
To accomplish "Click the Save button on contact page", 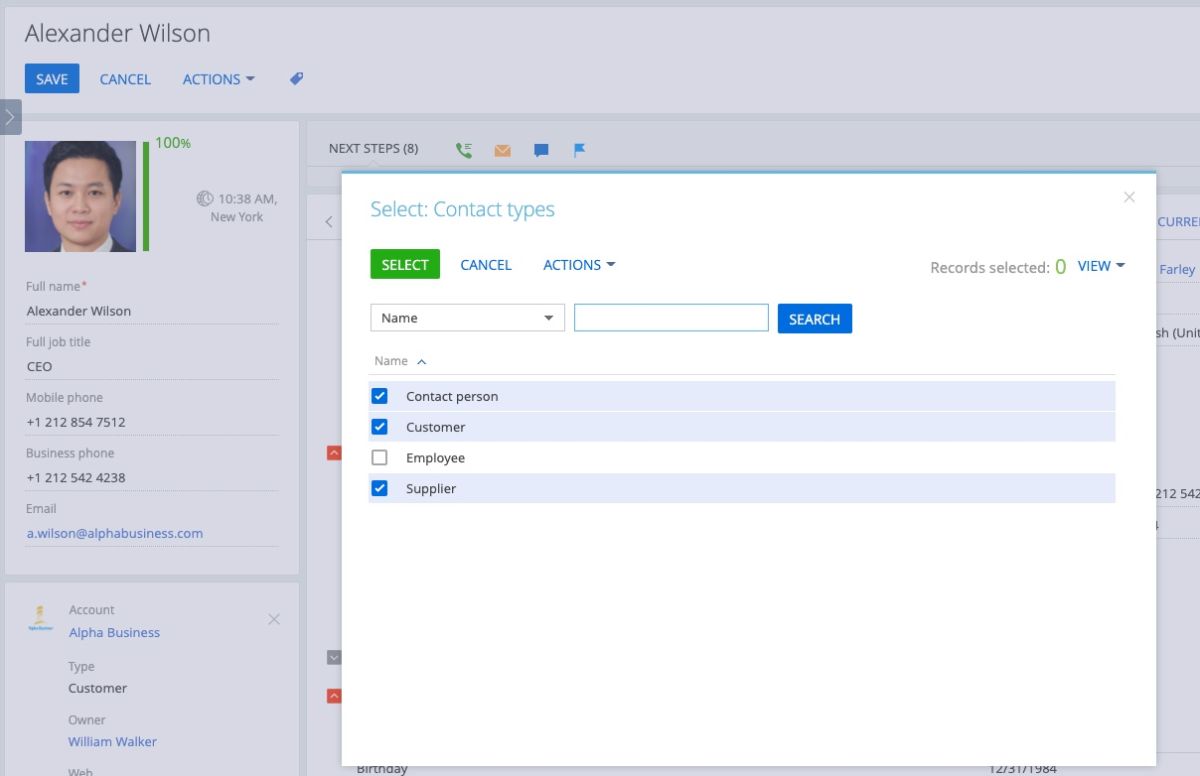I will (x=52, y=79).
